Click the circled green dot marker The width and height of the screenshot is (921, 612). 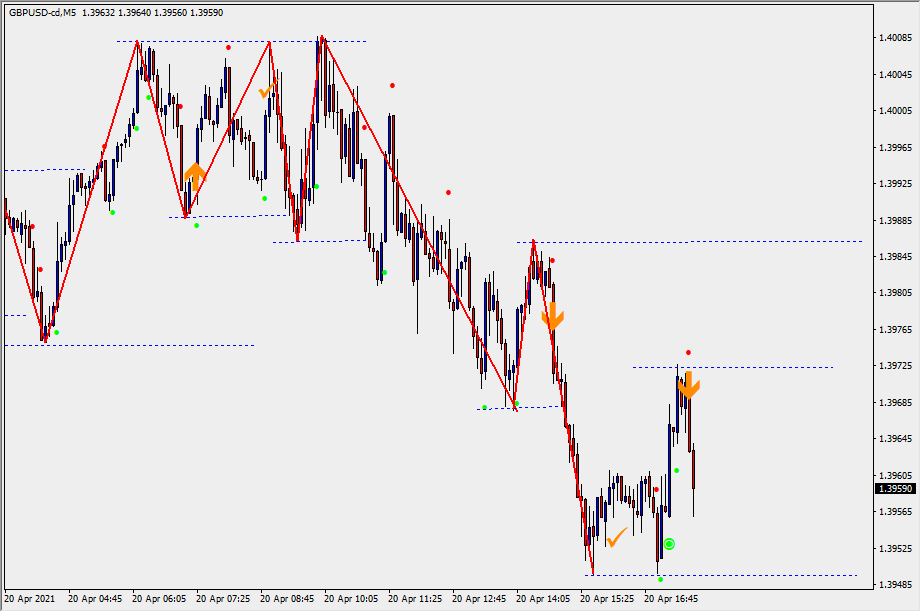click(669, 544)
